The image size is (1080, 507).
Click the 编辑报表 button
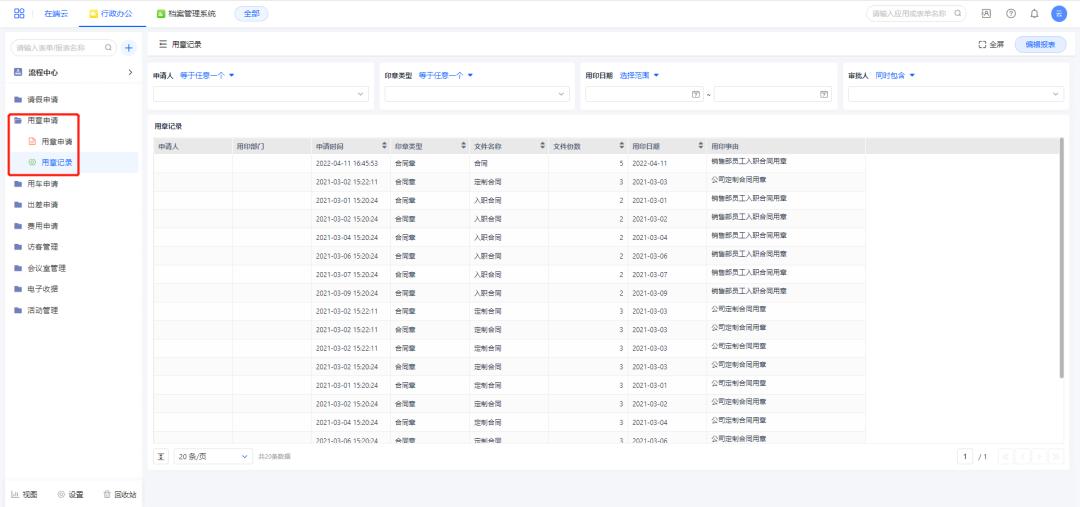(x=1040, y=44)
